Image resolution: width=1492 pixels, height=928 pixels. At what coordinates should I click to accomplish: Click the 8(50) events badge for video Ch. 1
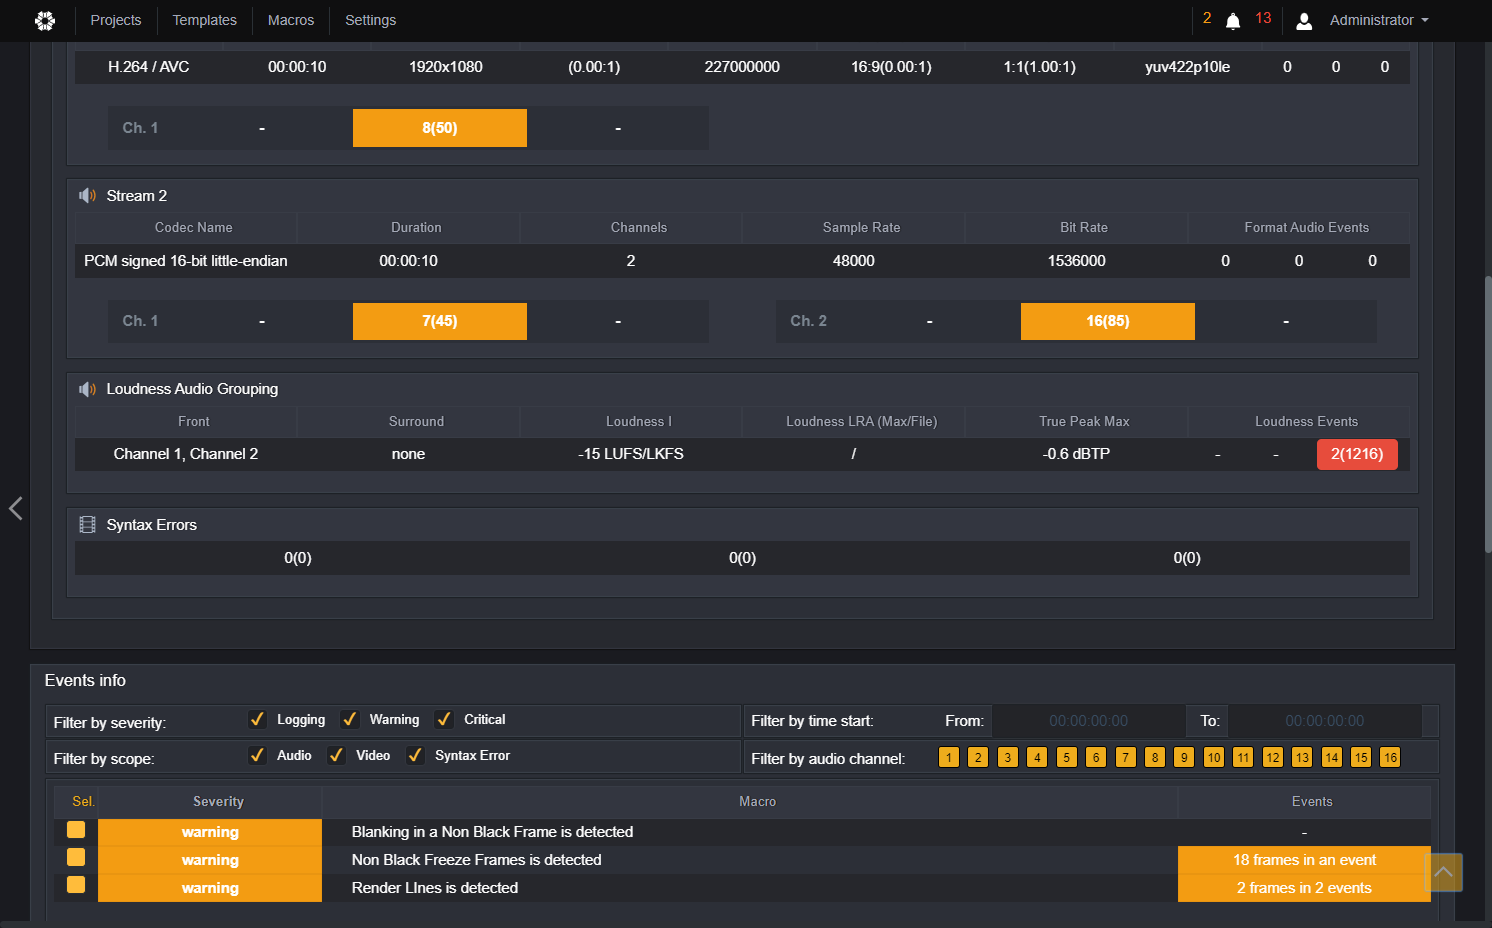click(x=440, y=128)
